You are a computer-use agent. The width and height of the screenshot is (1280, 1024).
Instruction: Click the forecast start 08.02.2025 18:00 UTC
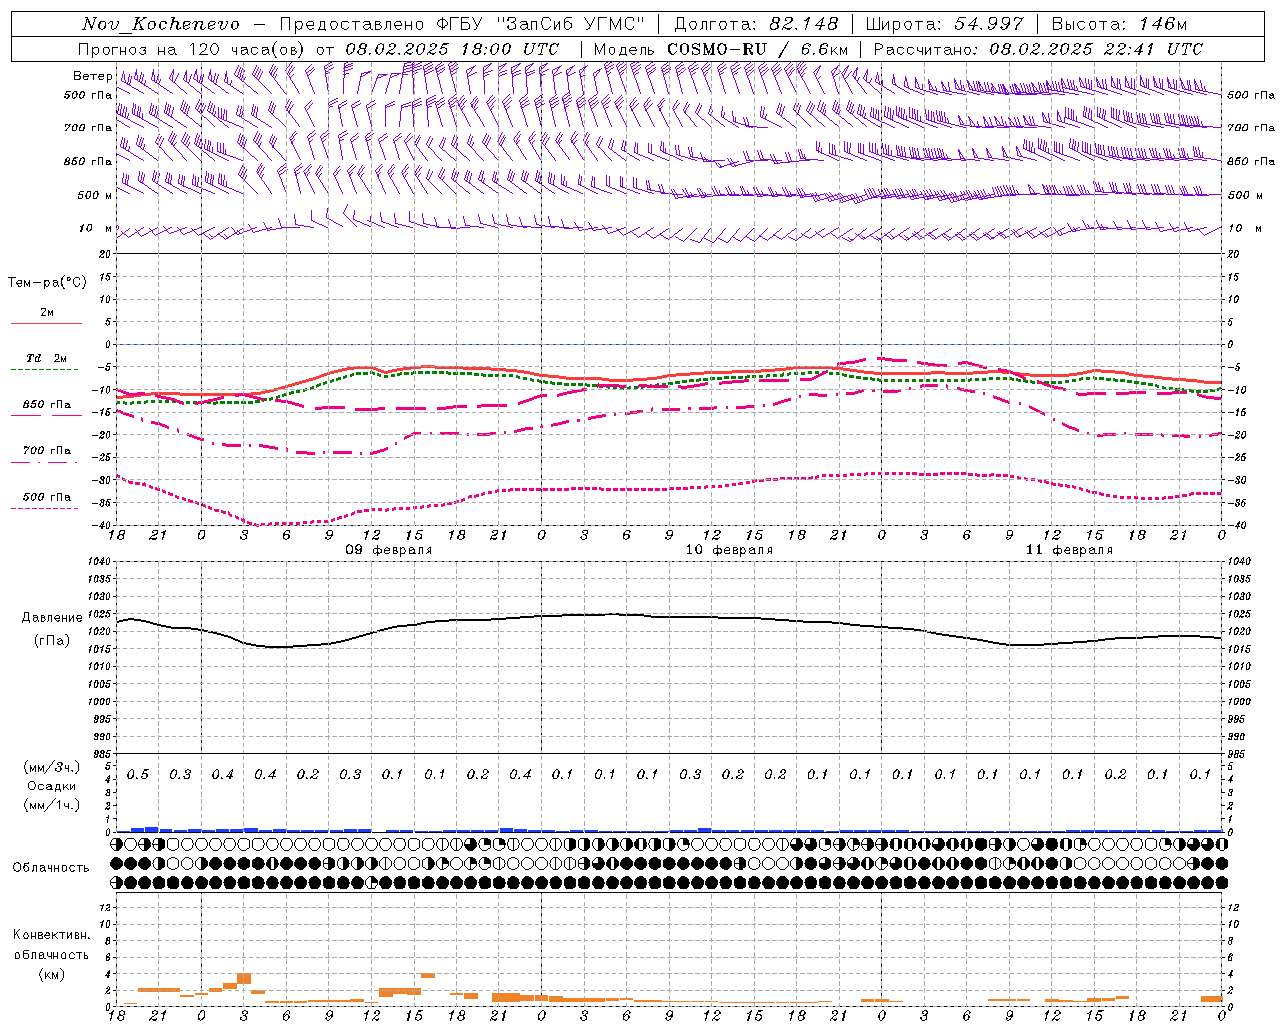click(x=452, y=49)
